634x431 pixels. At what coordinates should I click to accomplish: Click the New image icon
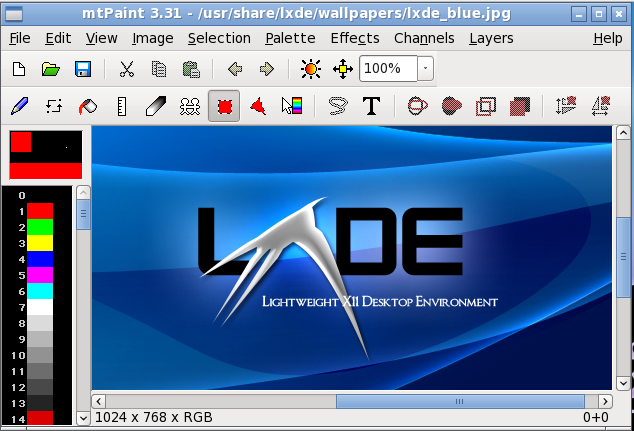(19, 69)
